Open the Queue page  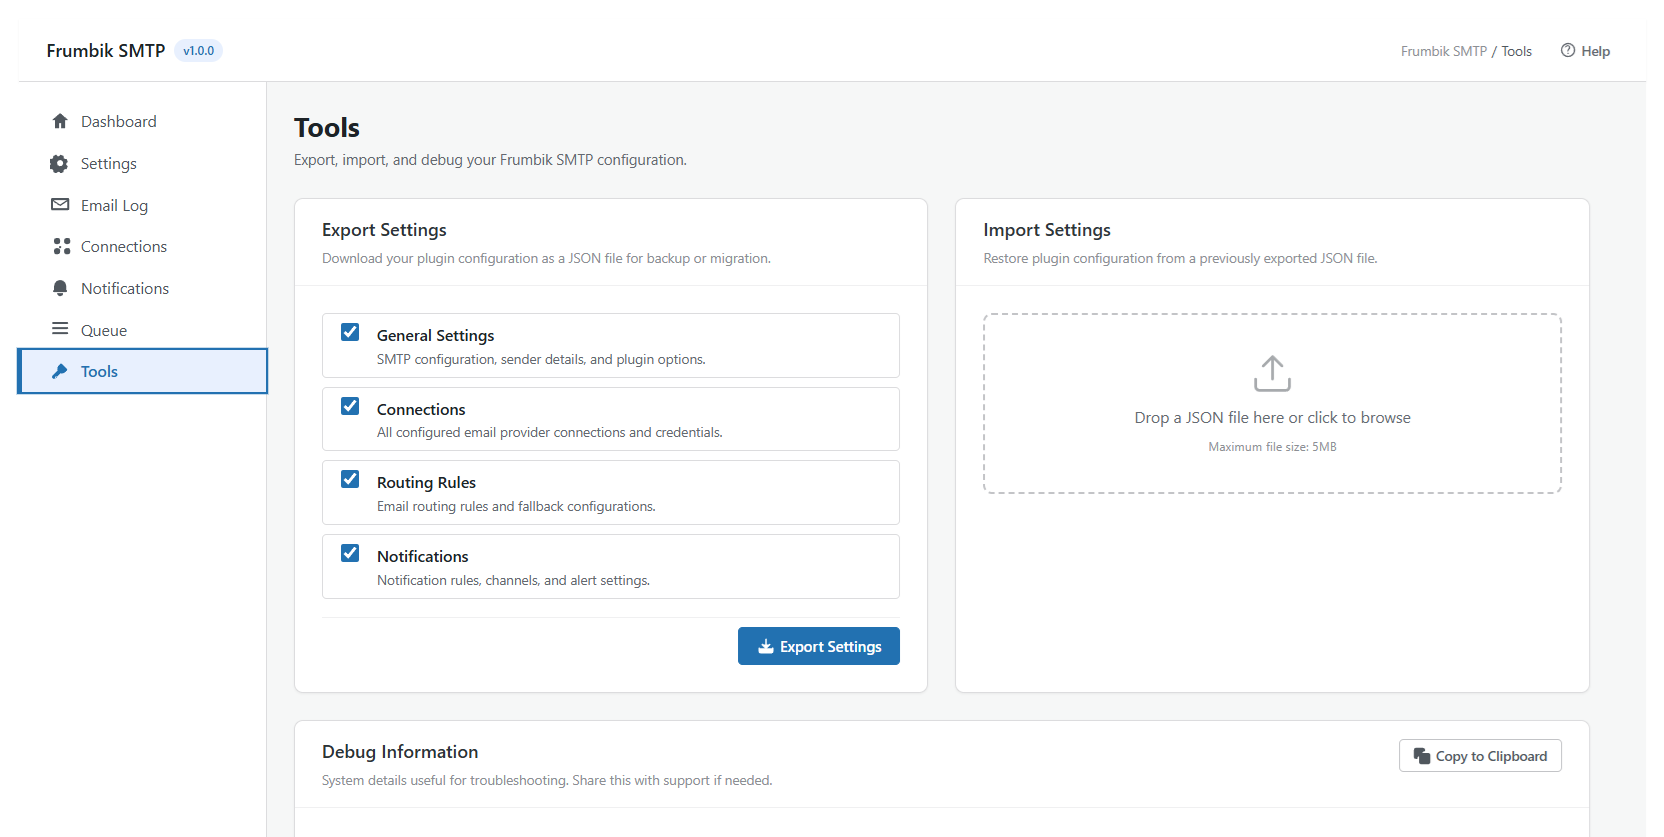pos(142,330)
